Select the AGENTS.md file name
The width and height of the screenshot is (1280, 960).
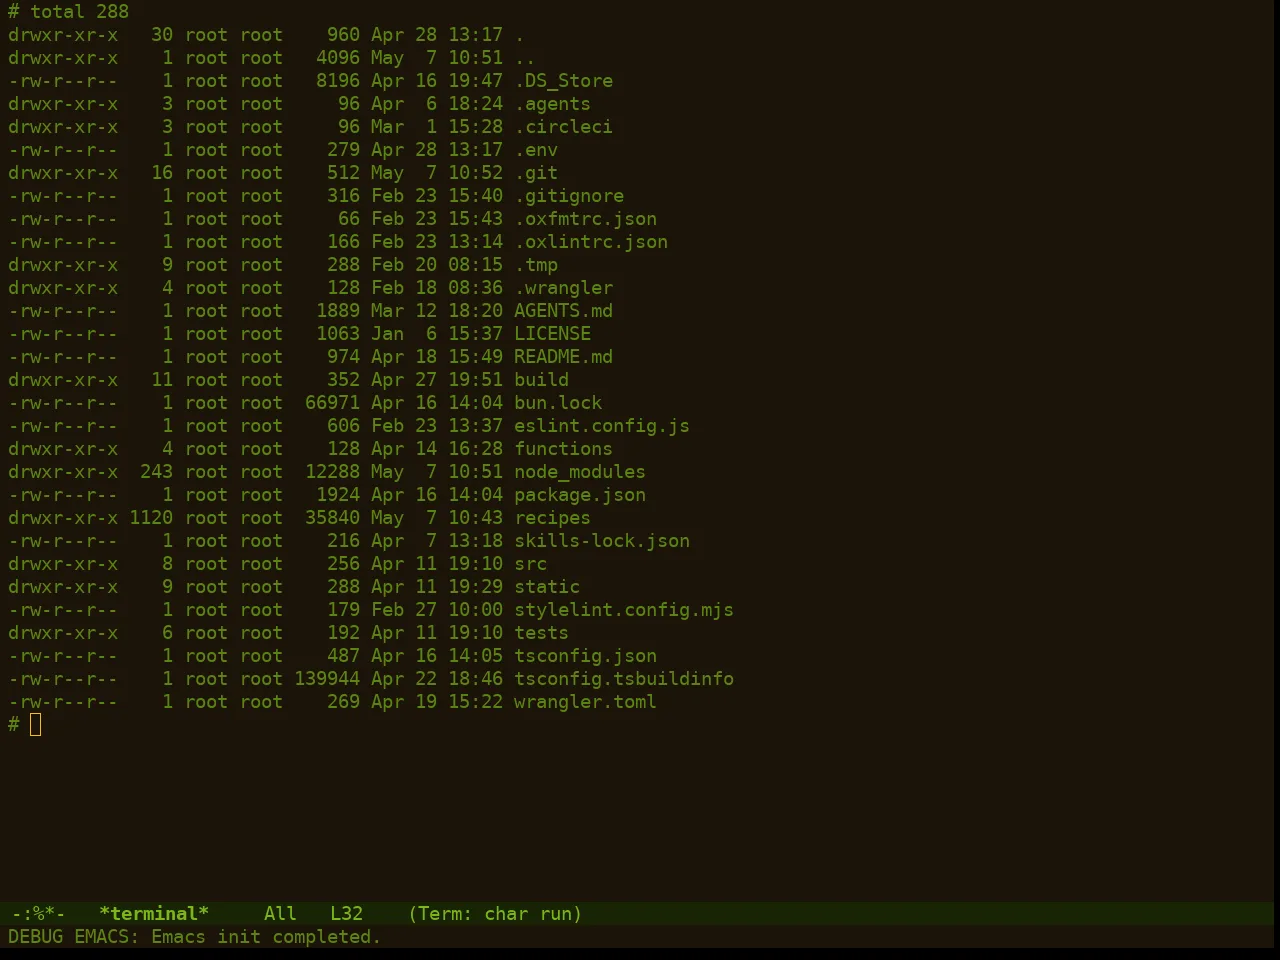coord(563,311)
